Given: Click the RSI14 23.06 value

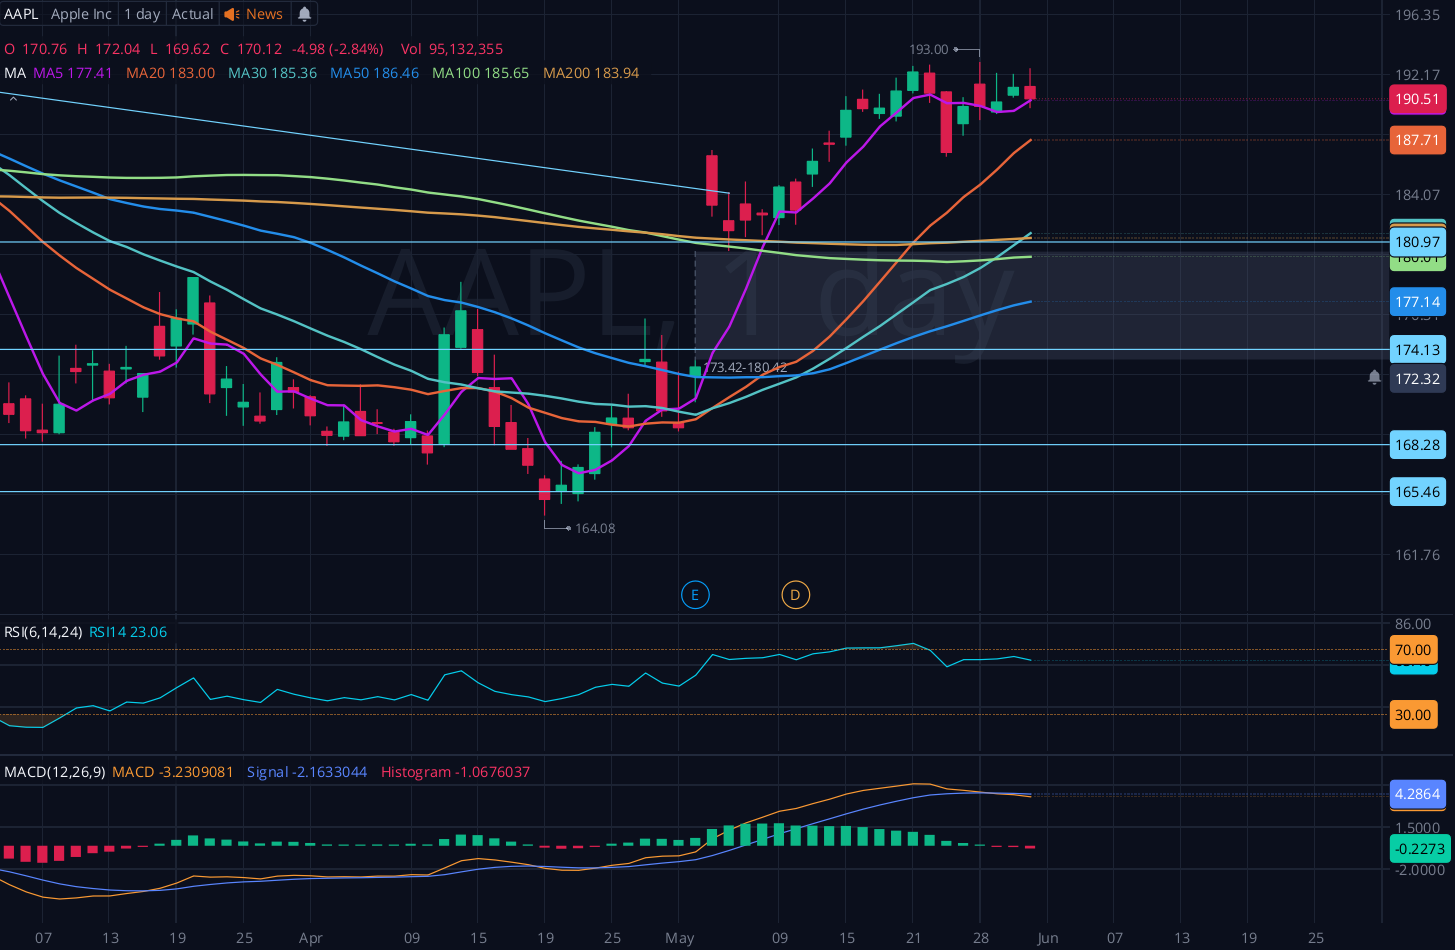Looking at the screenshot, I should point(128,632).
